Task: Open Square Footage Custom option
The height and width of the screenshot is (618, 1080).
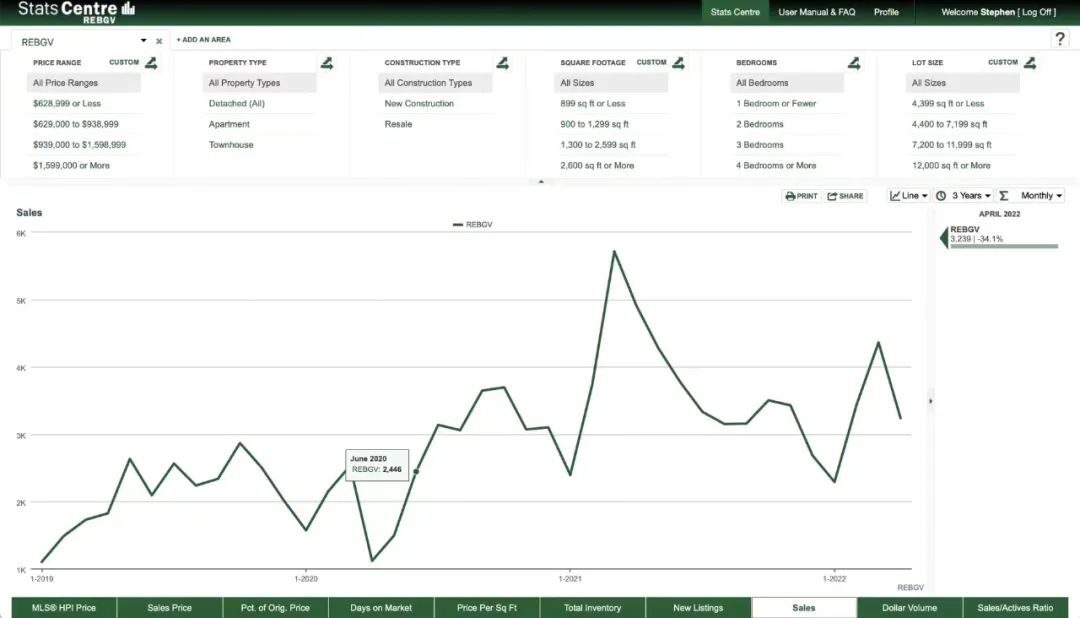Action: (x=651, y=63)
